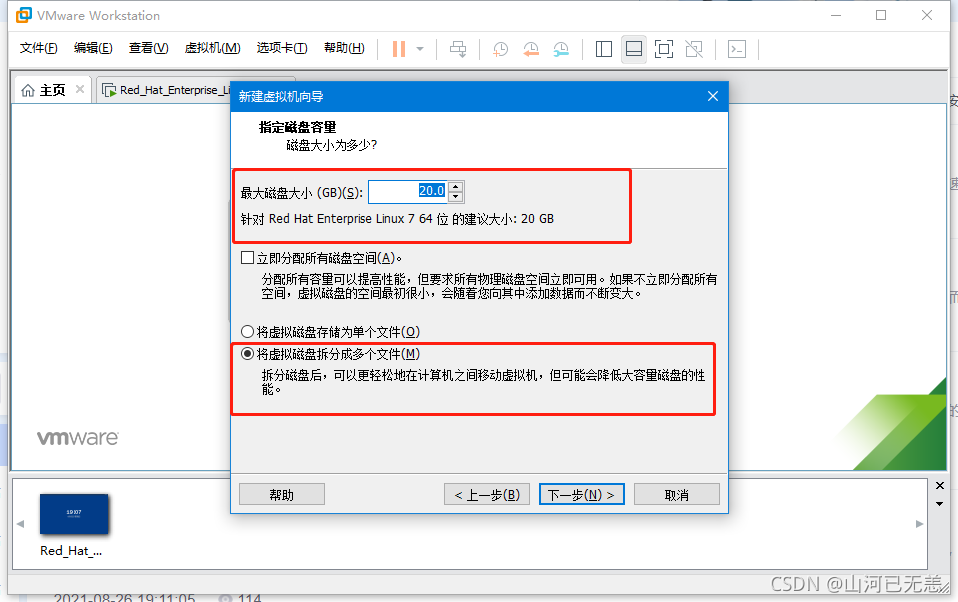Open the console view icon
The width and height of the screenshot is (958, 602).
(737, 49)
